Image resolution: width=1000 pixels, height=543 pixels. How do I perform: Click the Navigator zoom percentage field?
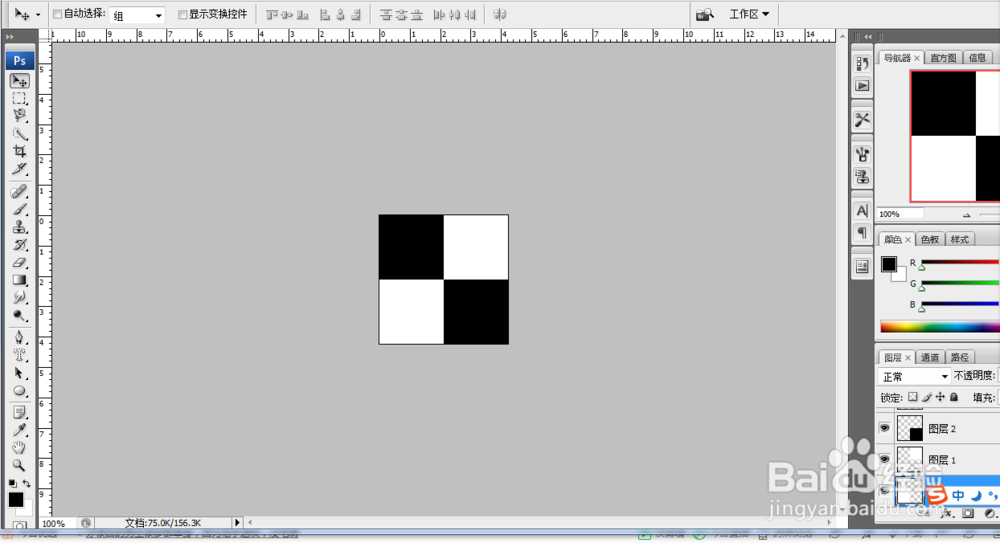901,214
